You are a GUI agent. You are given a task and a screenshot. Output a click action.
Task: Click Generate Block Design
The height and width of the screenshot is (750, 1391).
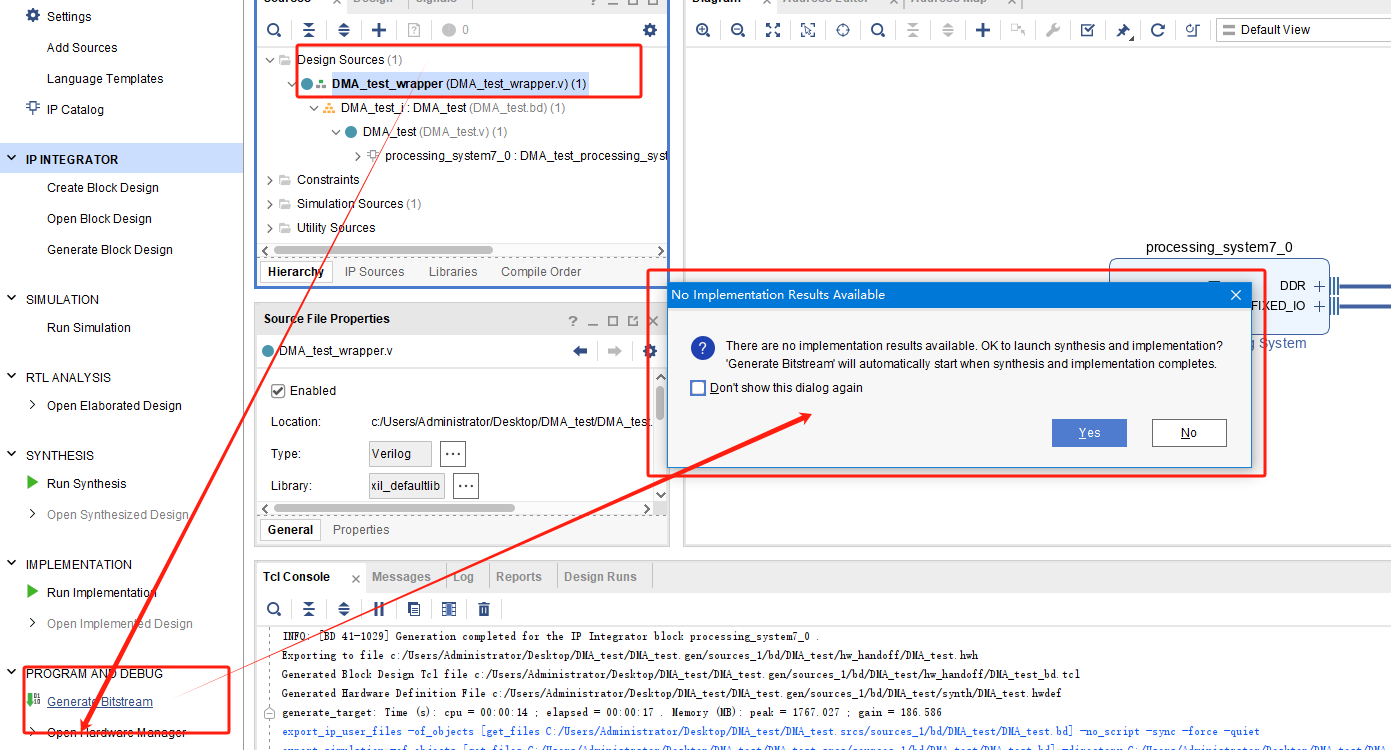(110, 250)
